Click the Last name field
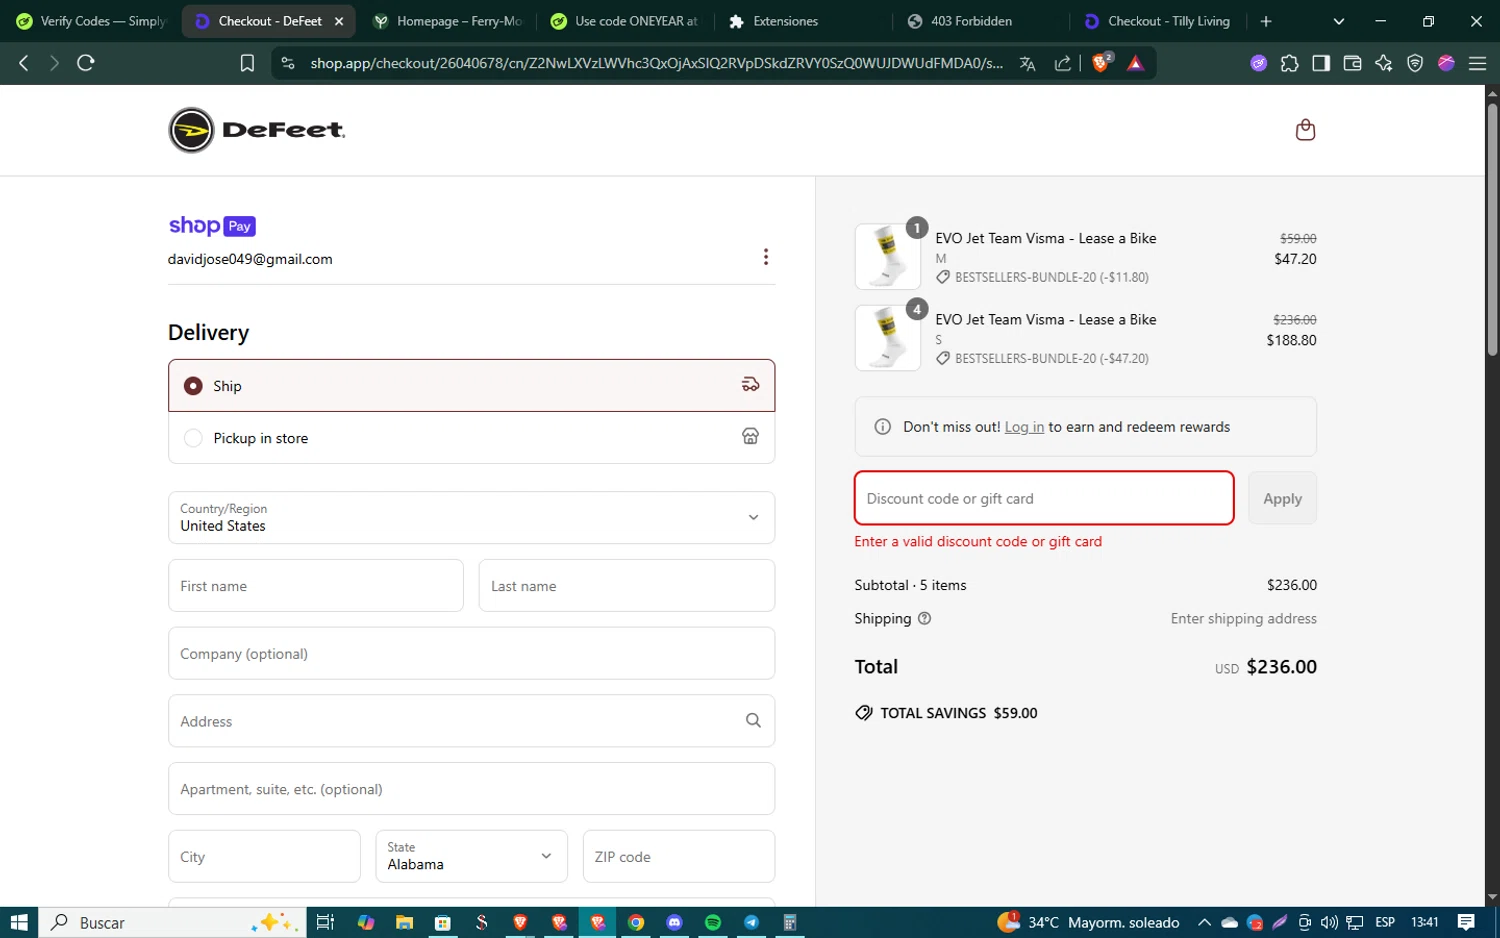The width and height of the screenshot is (1500, 938). (x=627, y=585)
